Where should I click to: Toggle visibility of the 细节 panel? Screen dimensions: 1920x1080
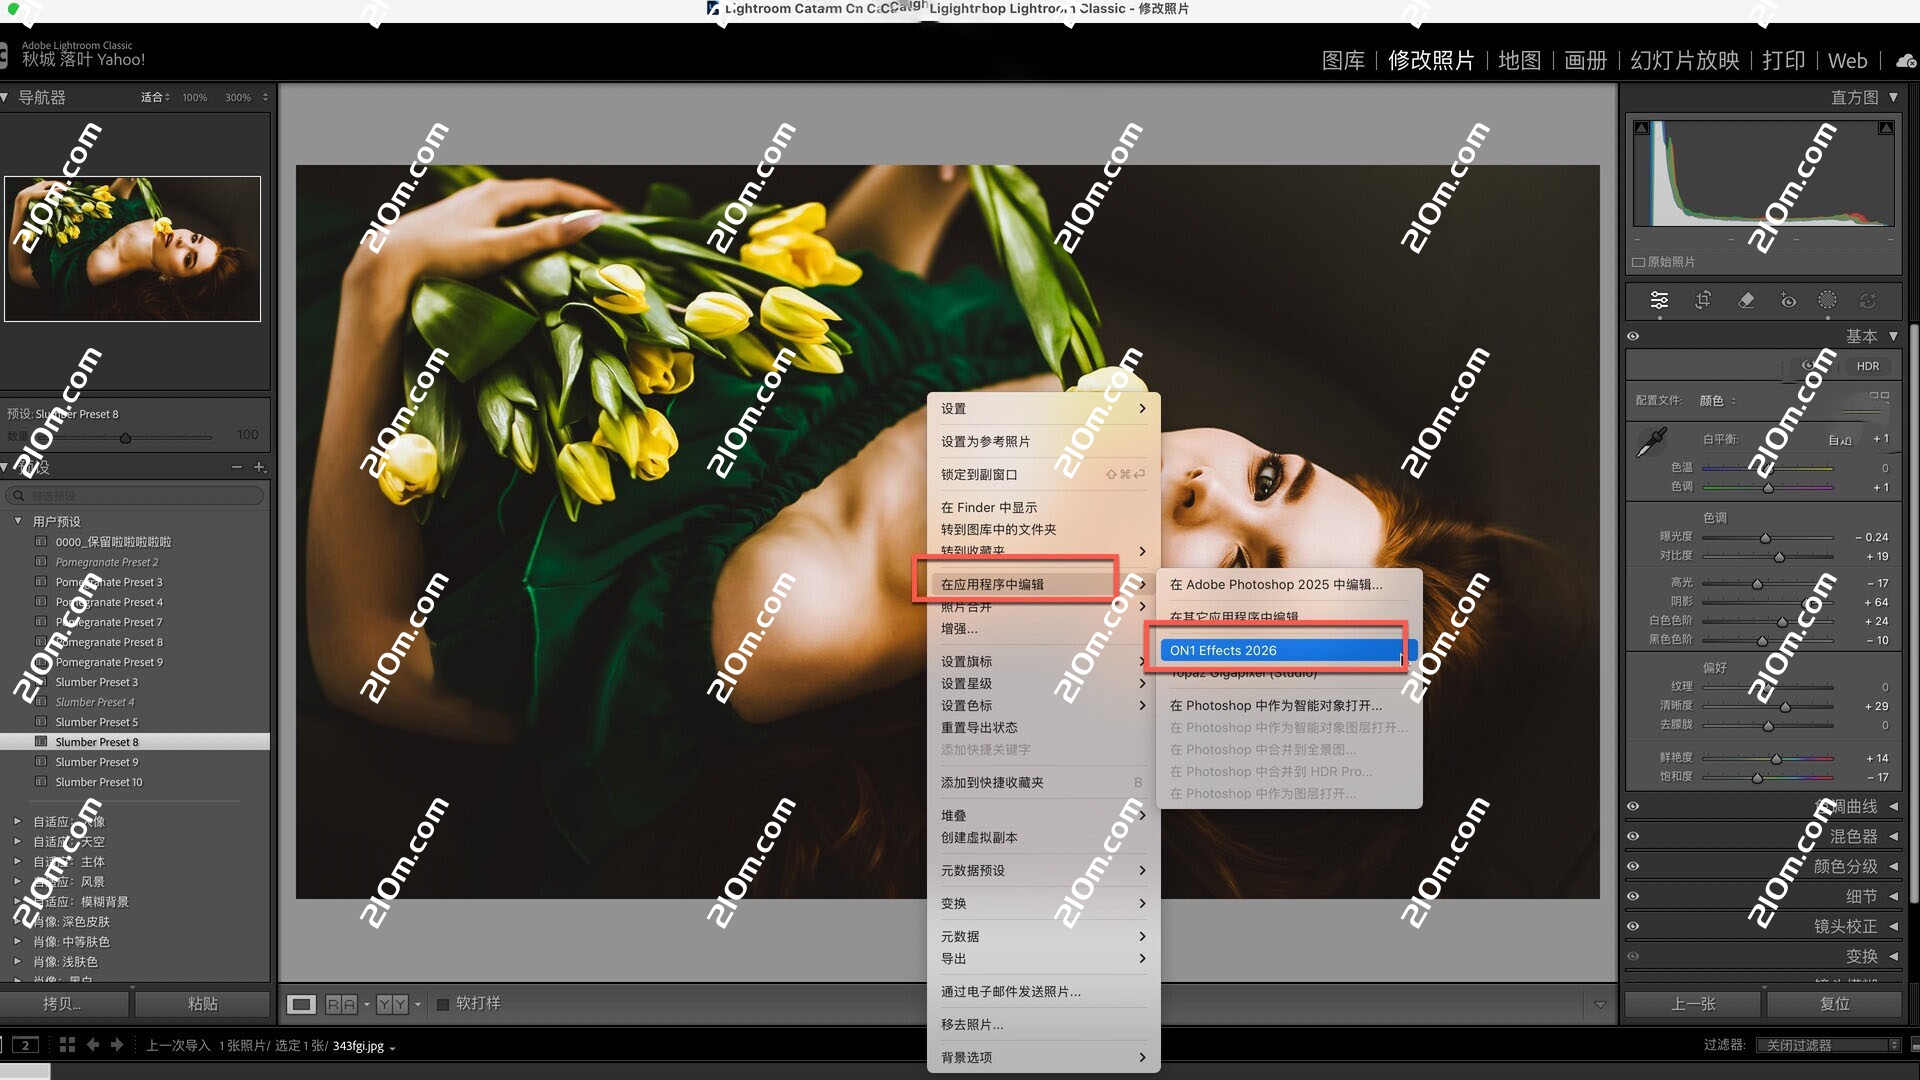tap(1633, 896)
